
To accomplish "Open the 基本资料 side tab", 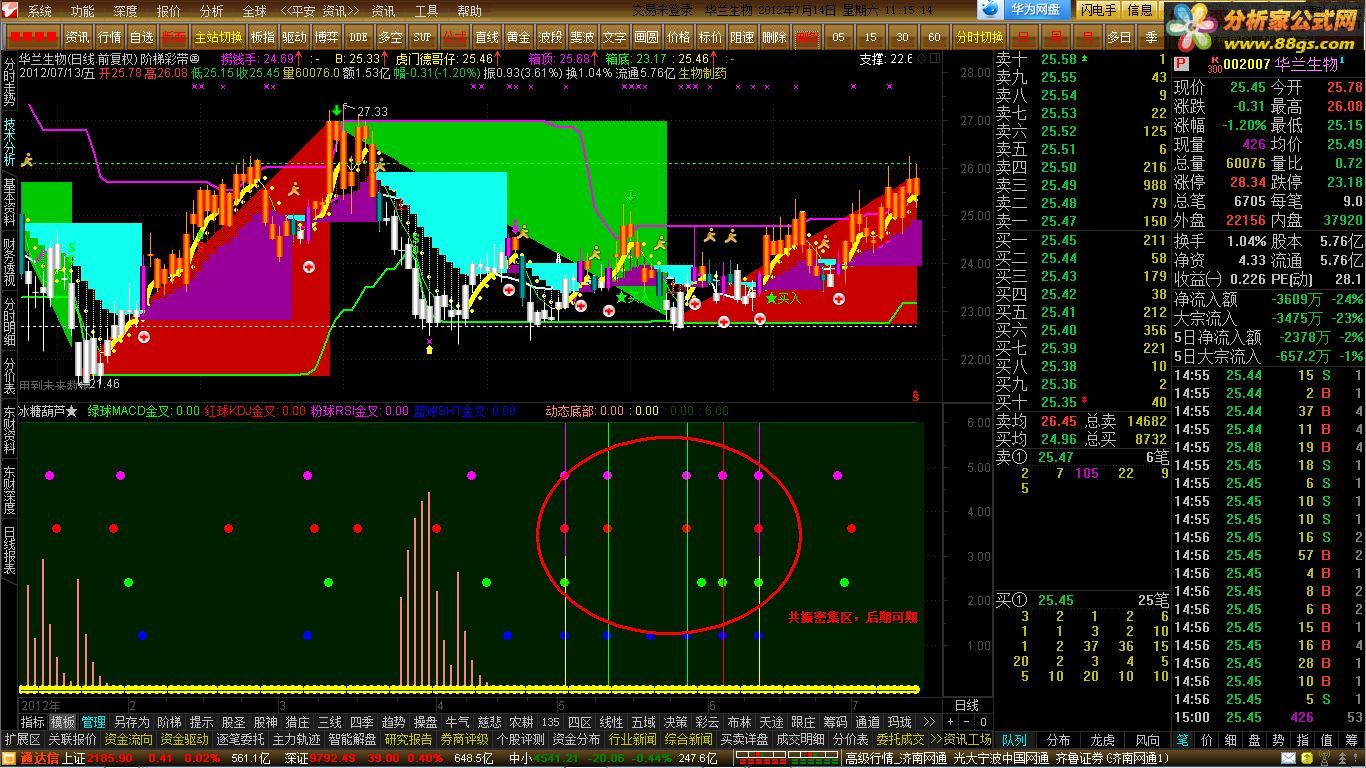I will point(9,203).
